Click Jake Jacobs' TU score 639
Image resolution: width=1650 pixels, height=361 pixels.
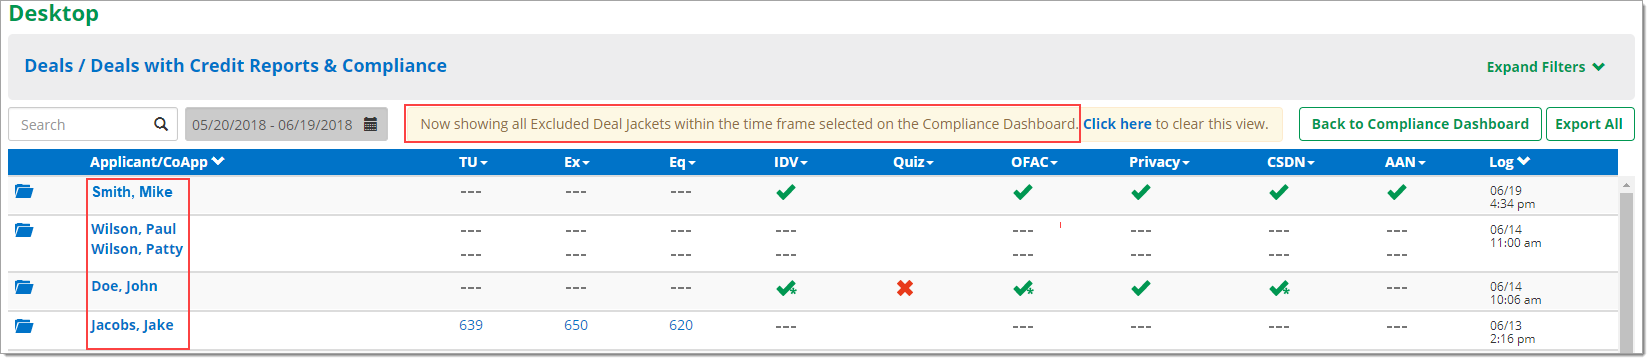tap(471, 325)
